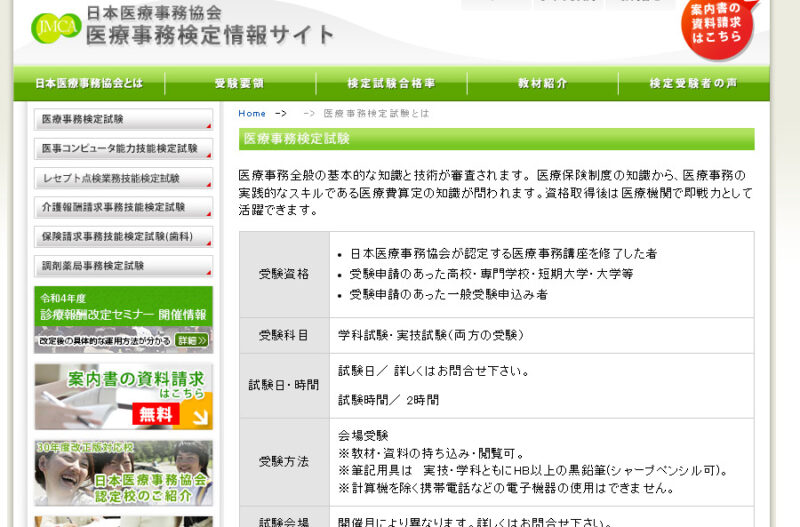Viewport: 800px width, 527px height.
Task: Click the 医療事務検定情報サイト site title
Action: pyautogui.click(x=210, y=35)
